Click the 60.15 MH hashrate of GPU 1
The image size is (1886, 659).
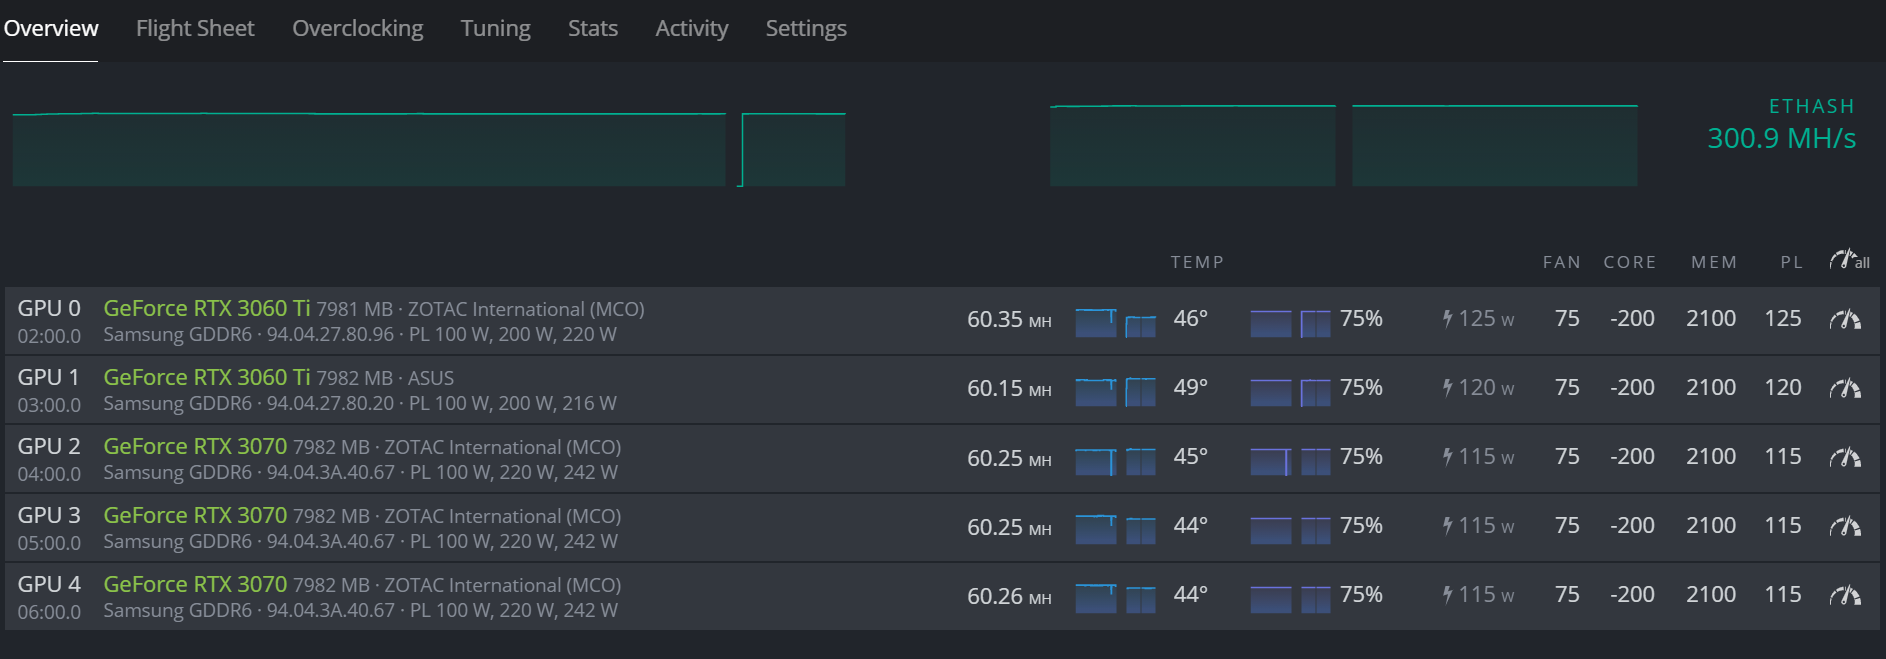pos(1009,389)
